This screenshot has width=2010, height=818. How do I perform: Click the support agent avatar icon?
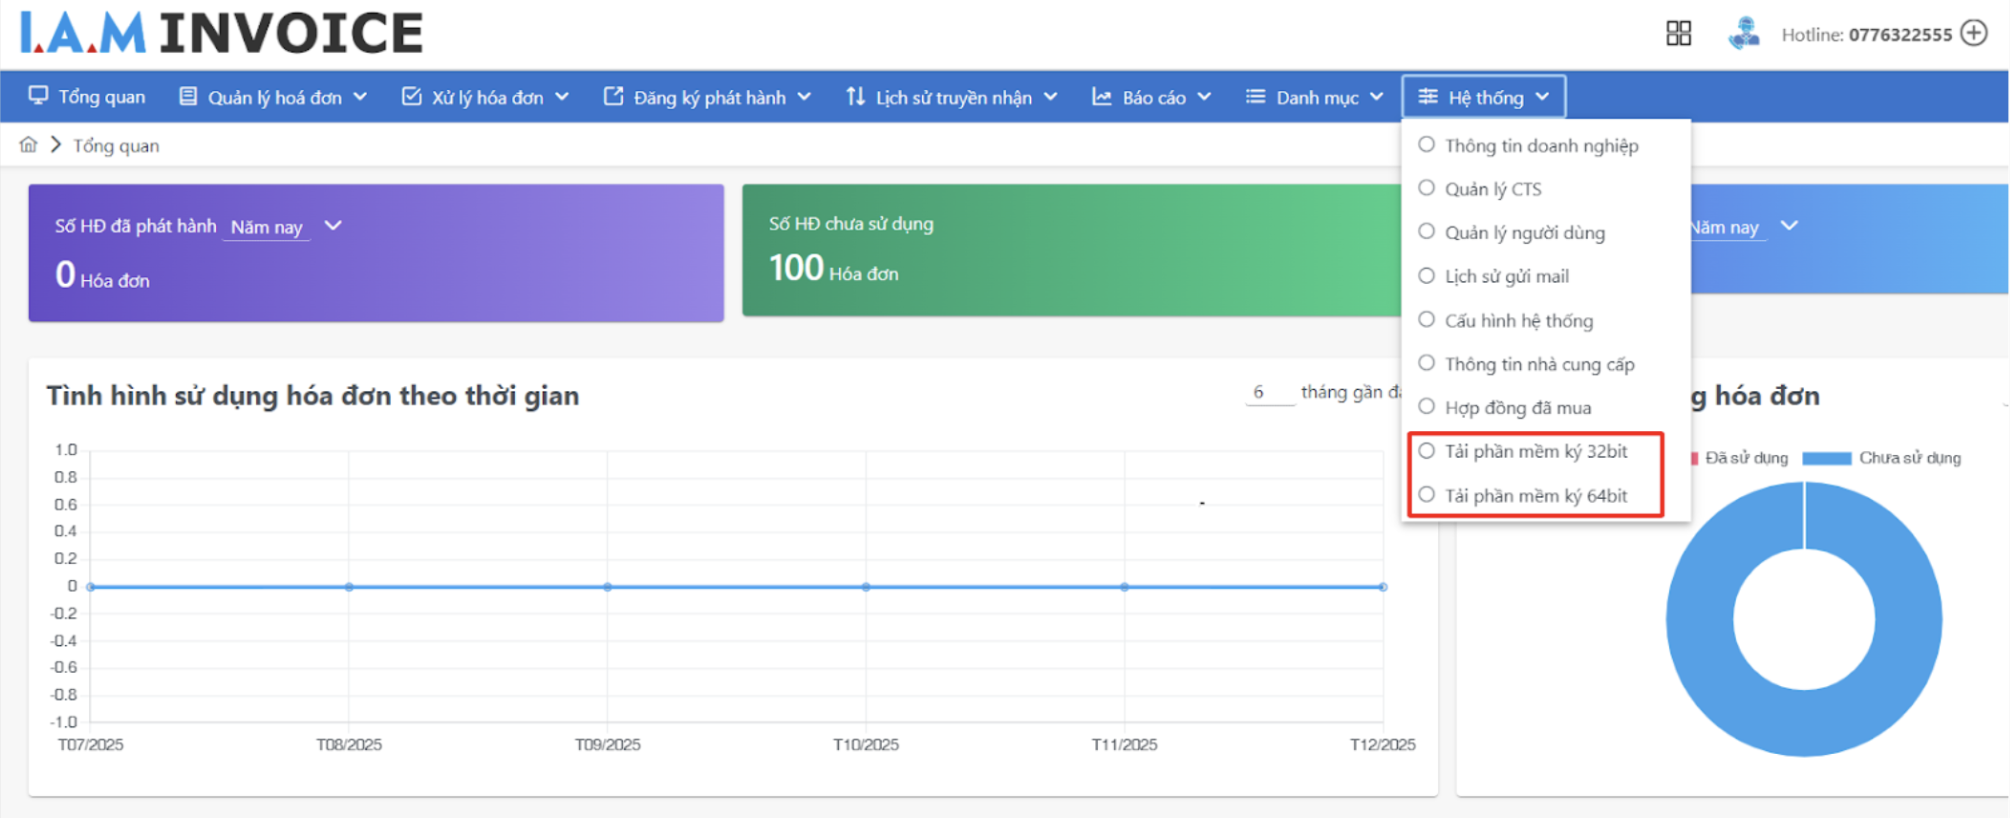1743,34
